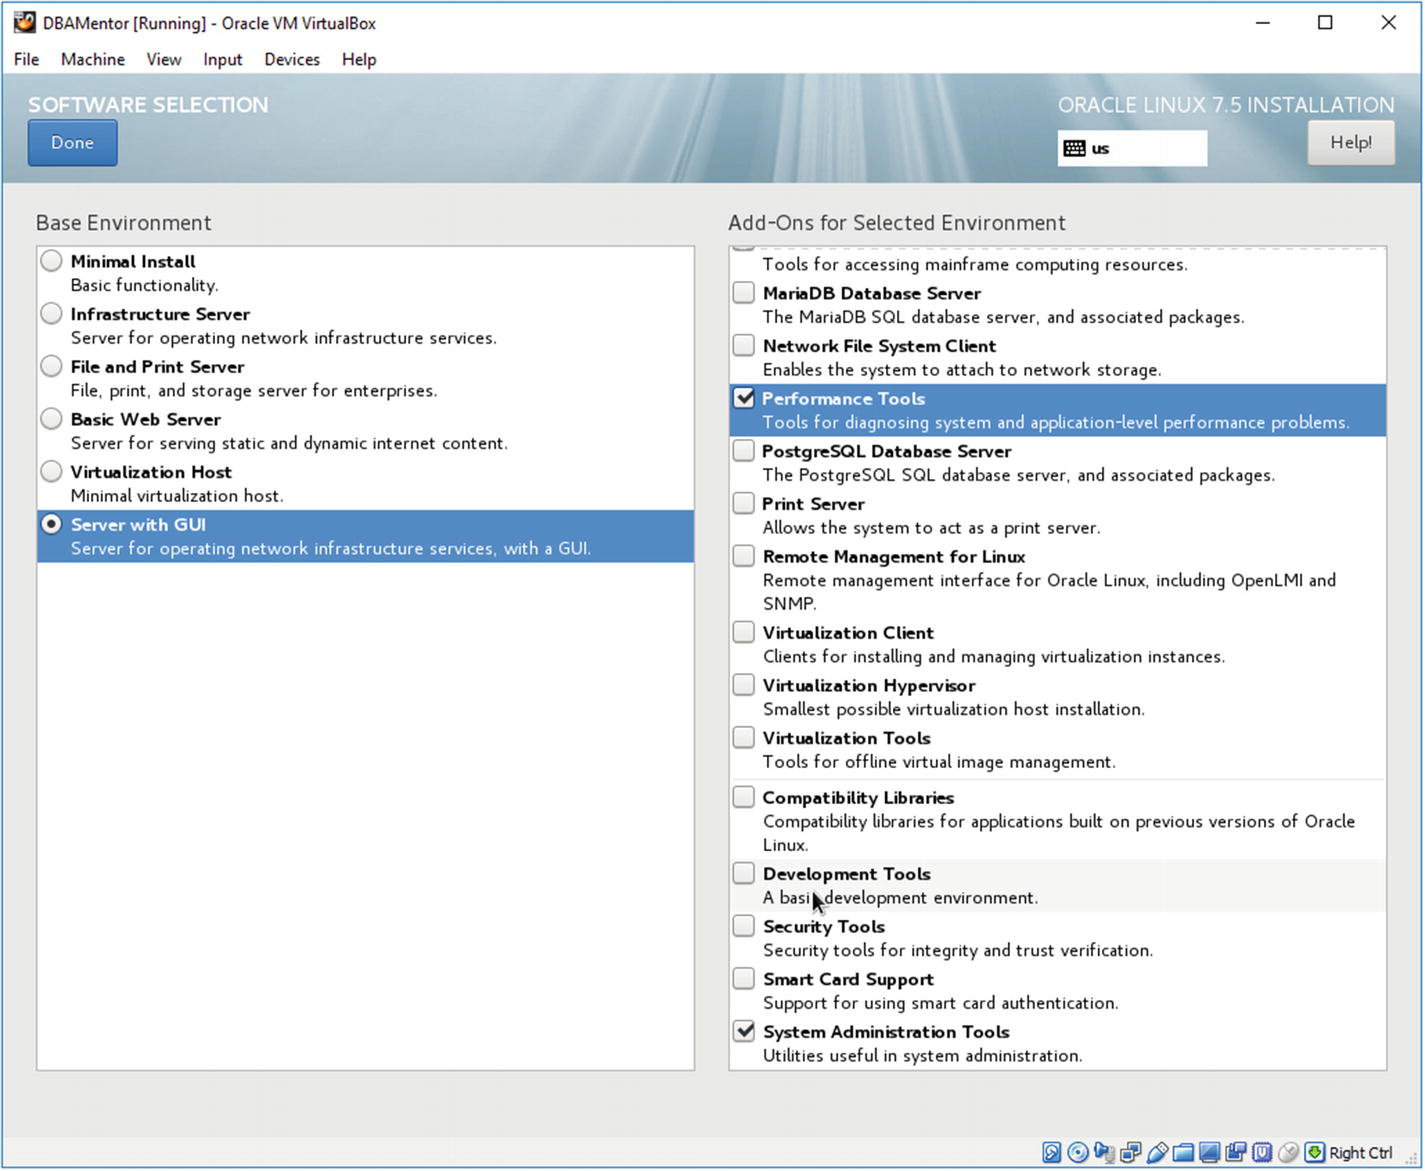
Task: Enable Compatibility Libraries add-on
Action: pos(743,797)
